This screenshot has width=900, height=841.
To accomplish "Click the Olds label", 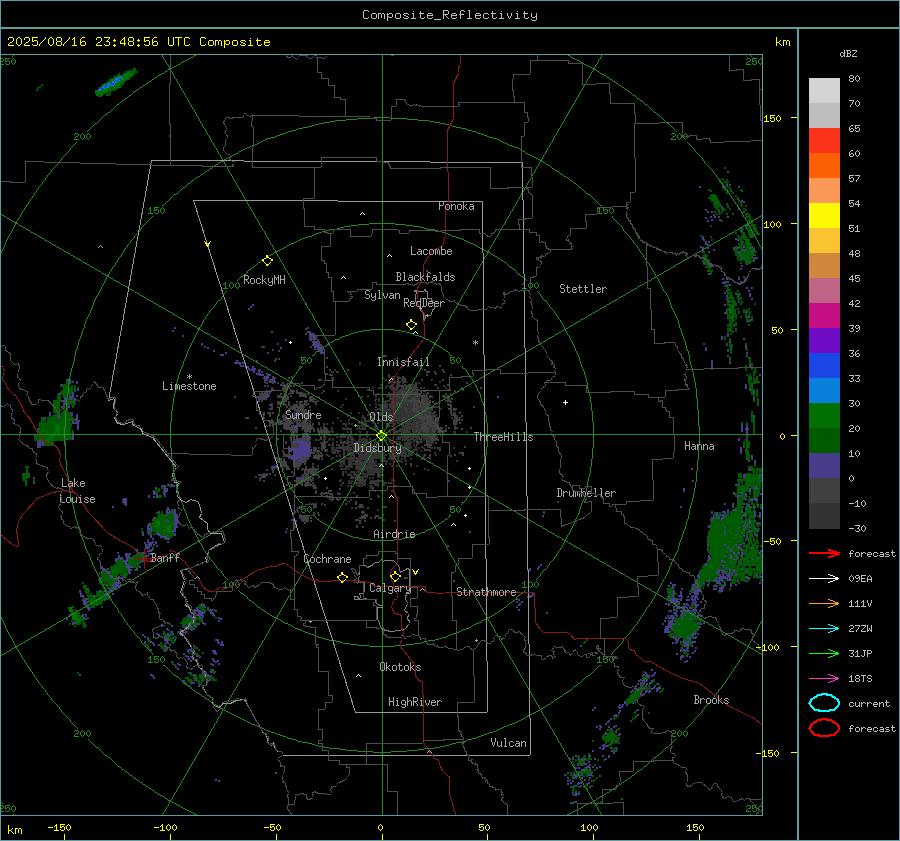I will (381, 417).
